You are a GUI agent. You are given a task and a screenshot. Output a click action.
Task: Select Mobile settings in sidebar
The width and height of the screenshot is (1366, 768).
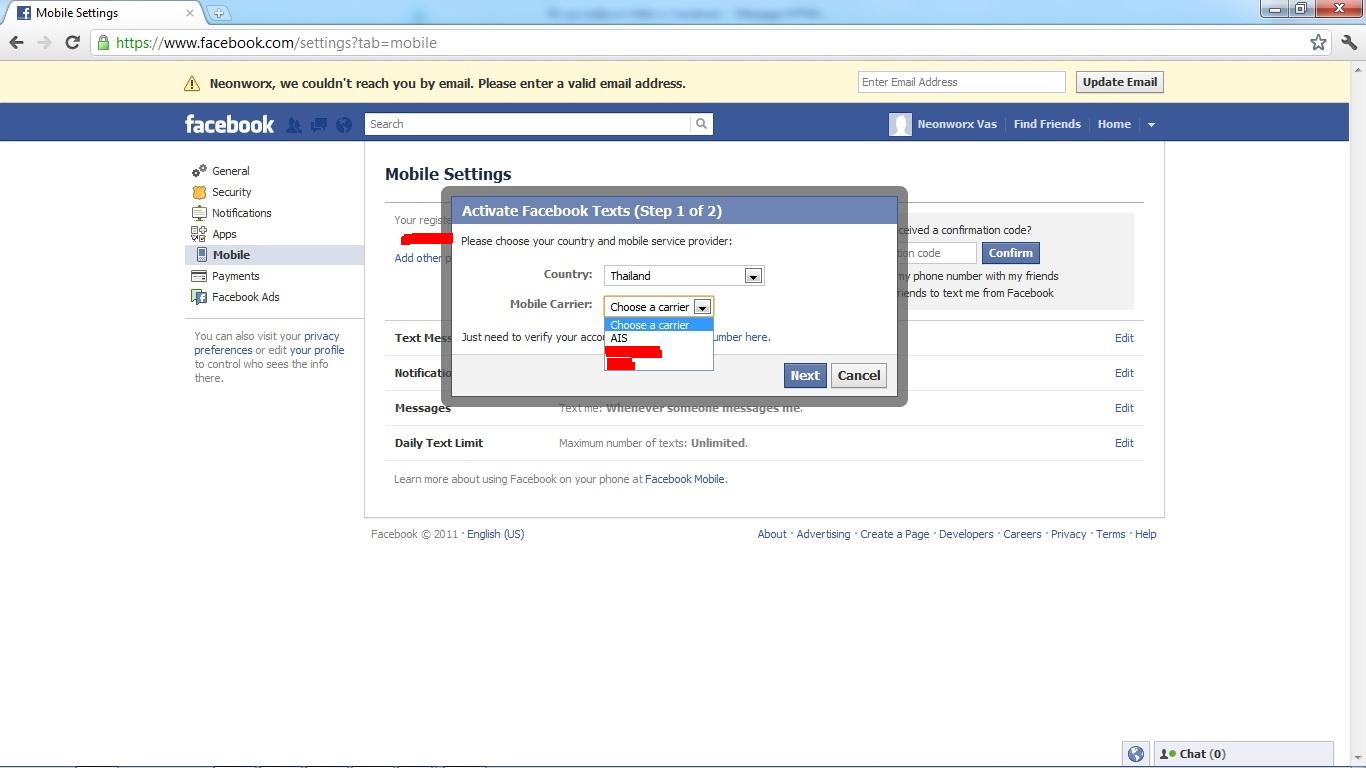pos(274,255)
